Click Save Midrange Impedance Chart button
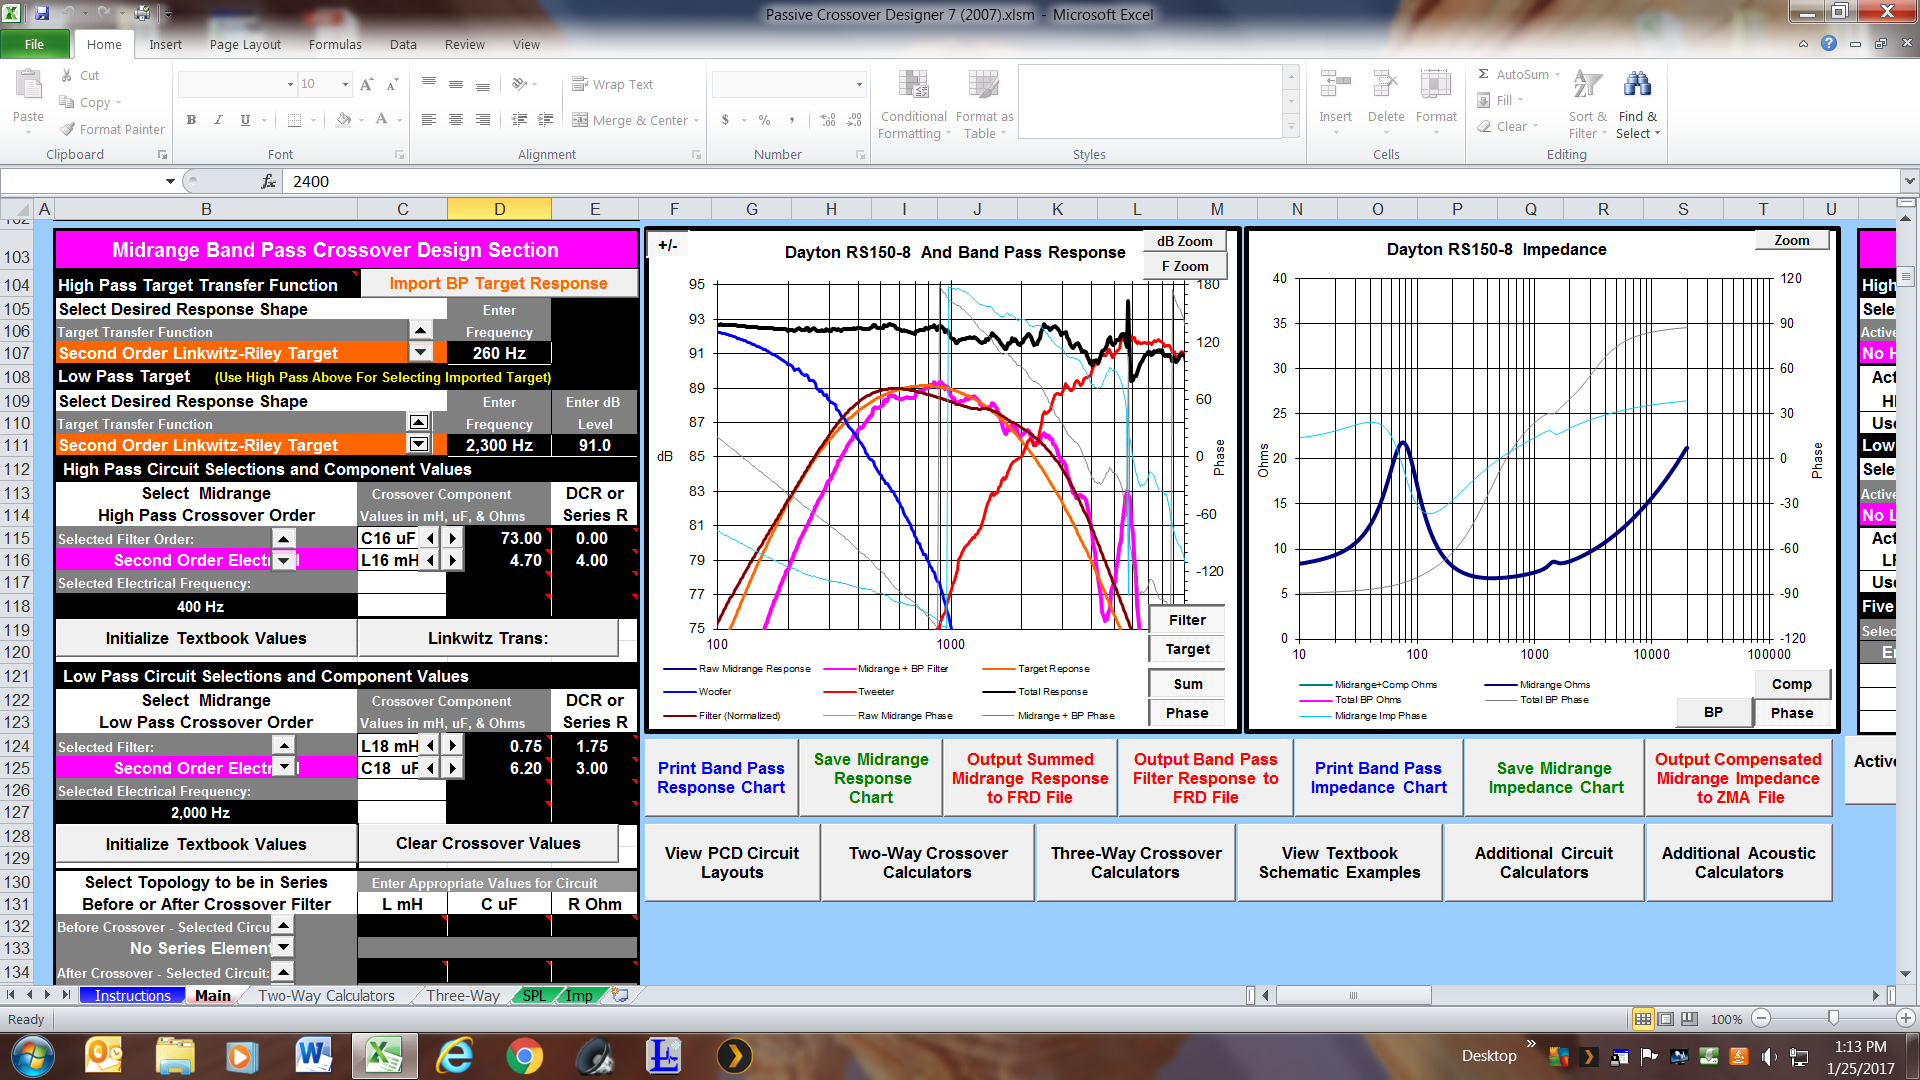Image resolution: width=1920 pixels, height=1080 pixels. pos(1555,778)
